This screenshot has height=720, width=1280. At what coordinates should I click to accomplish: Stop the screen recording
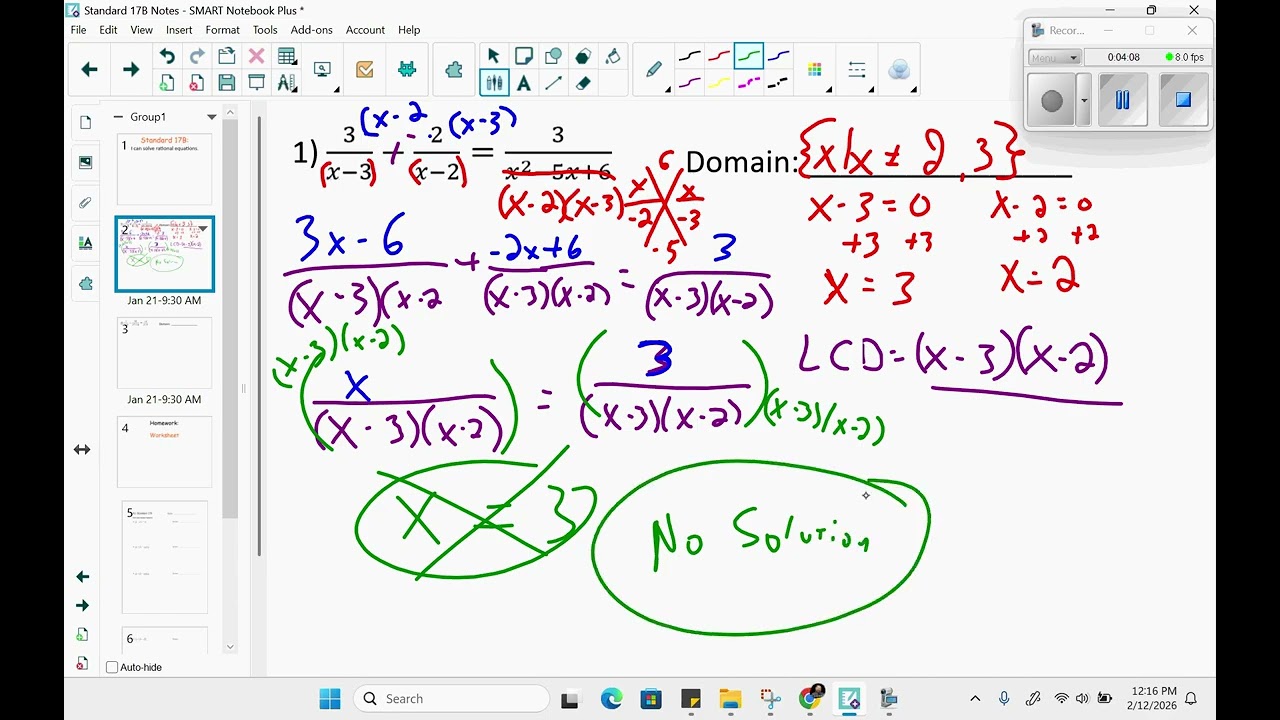click(x=1183, y=100)
